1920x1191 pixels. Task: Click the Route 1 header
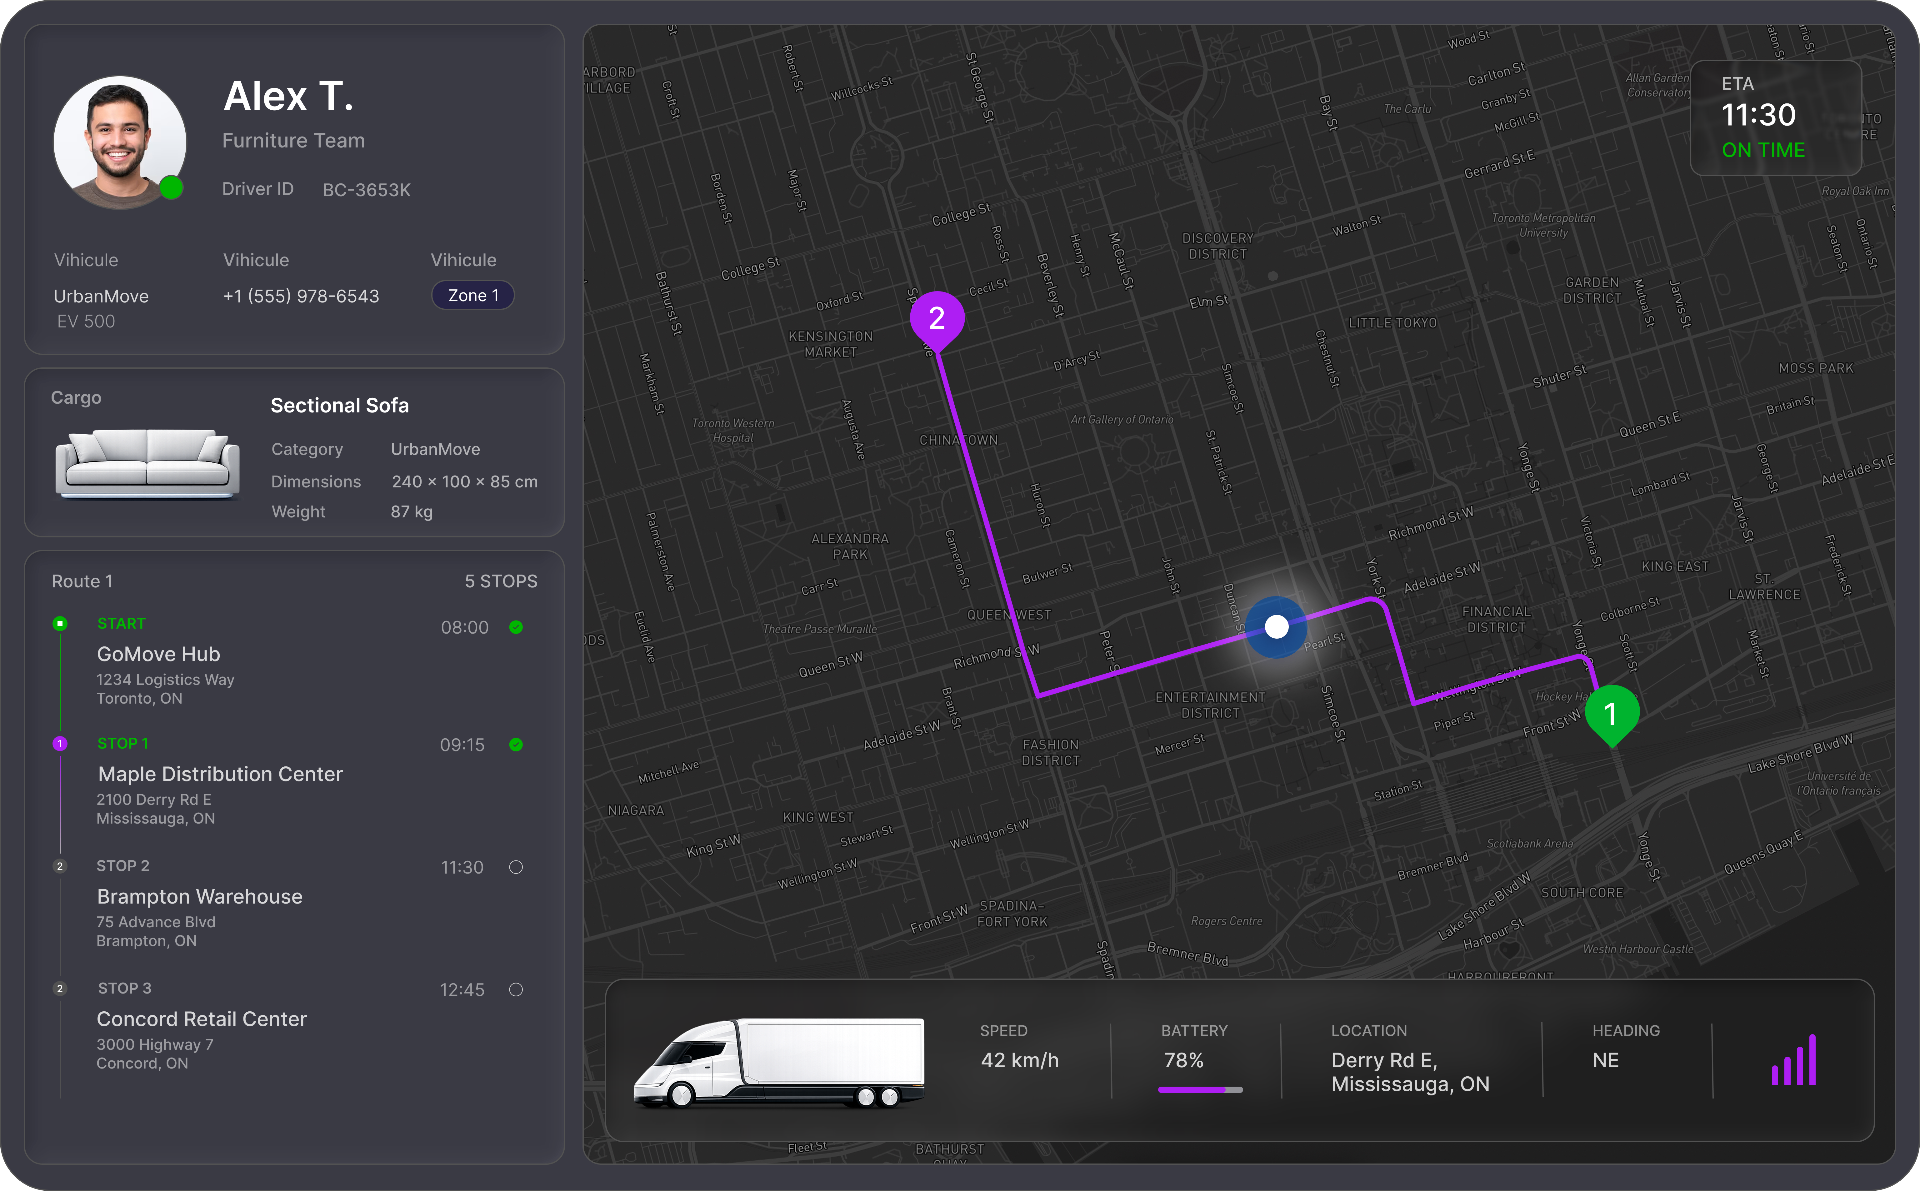82,582
